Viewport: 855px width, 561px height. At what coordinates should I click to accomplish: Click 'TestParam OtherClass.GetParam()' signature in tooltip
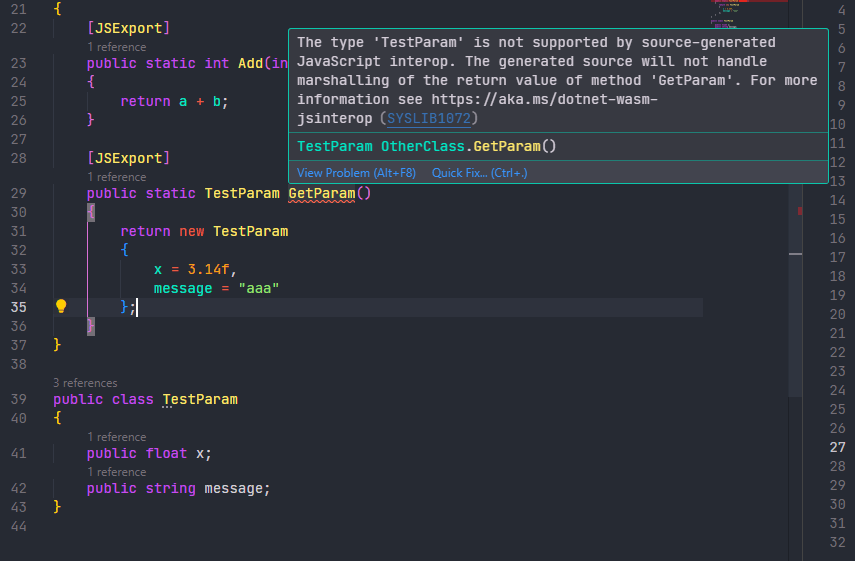click(x=426, y=146)
